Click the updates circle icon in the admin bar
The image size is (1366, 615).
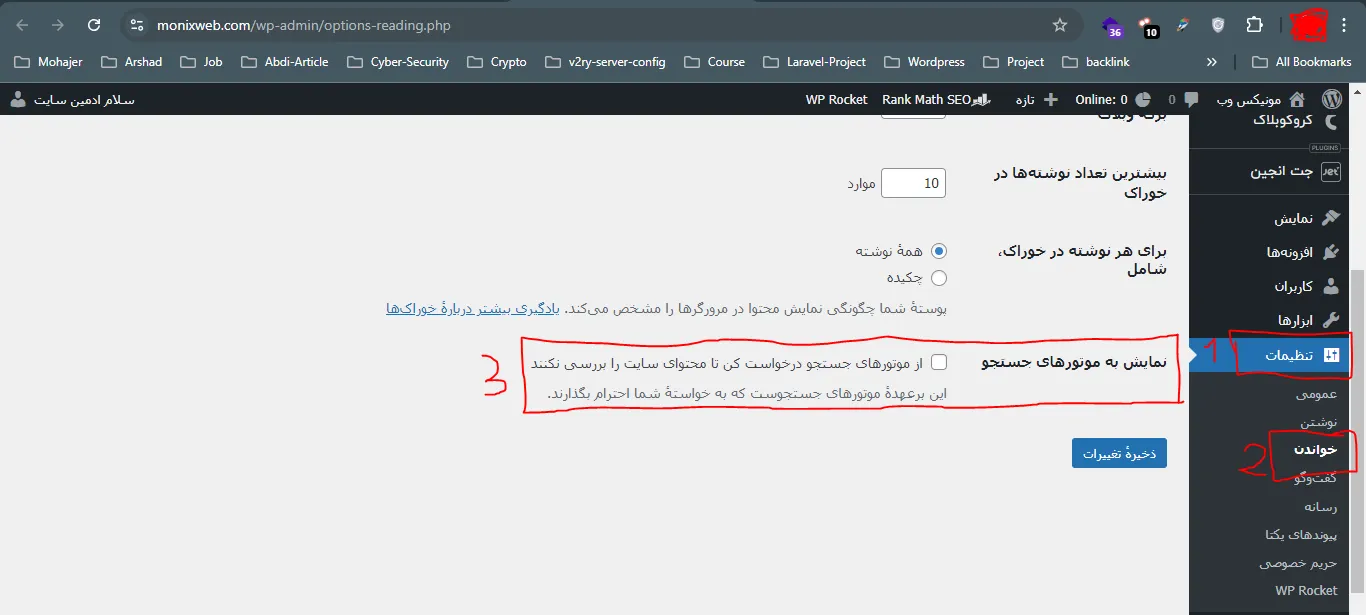tap(1144, 99)
